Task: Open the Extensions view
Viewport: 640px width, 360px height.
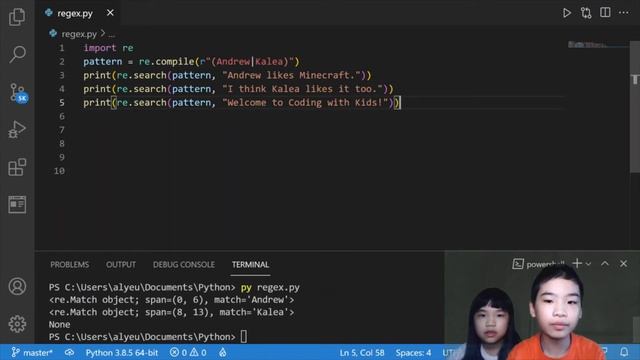Action: (x=17, y=167)
